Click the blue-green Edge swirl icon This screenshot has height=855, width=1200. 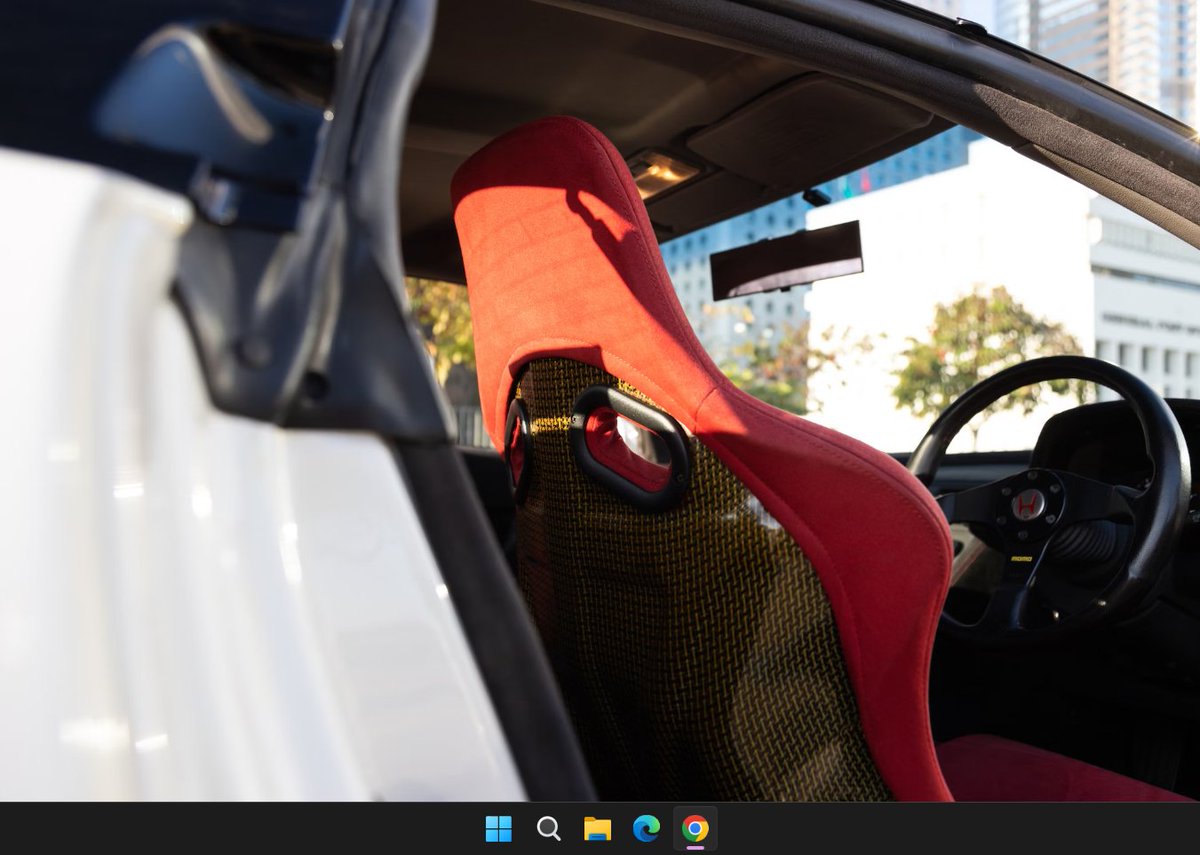coord(647,829)
